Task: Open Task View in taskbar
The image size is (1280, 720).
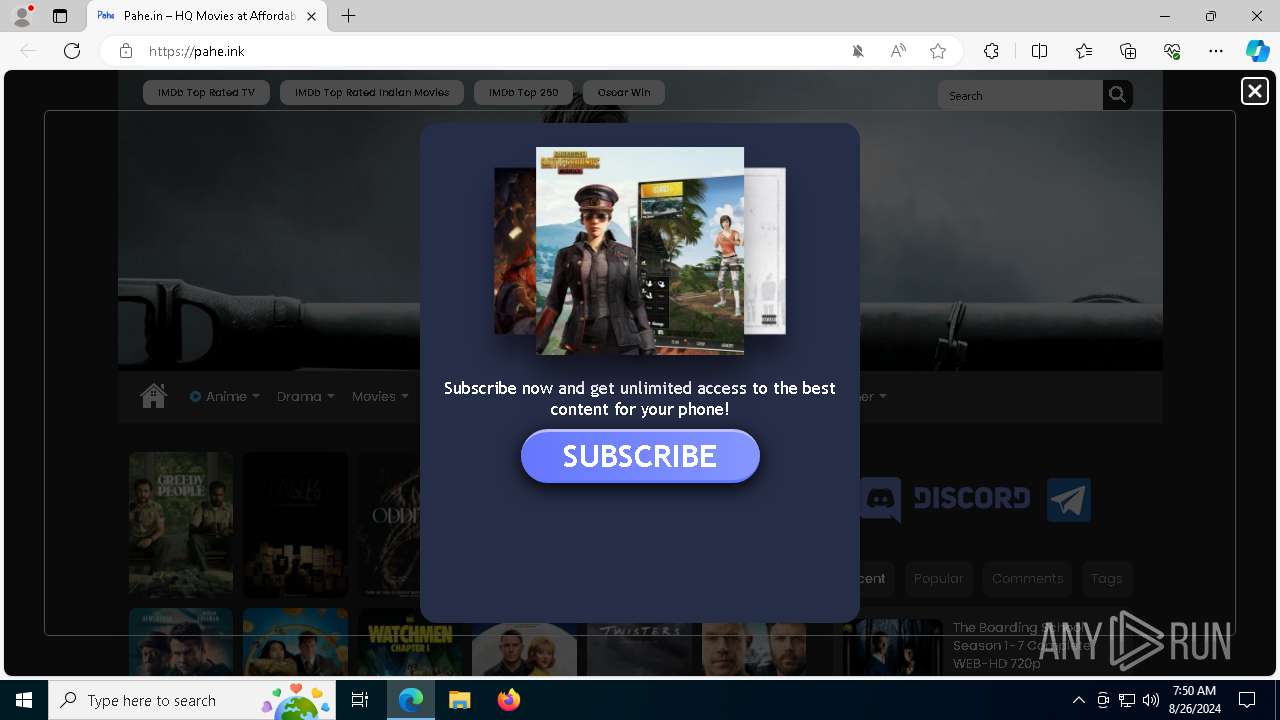Action: [360, 700]
